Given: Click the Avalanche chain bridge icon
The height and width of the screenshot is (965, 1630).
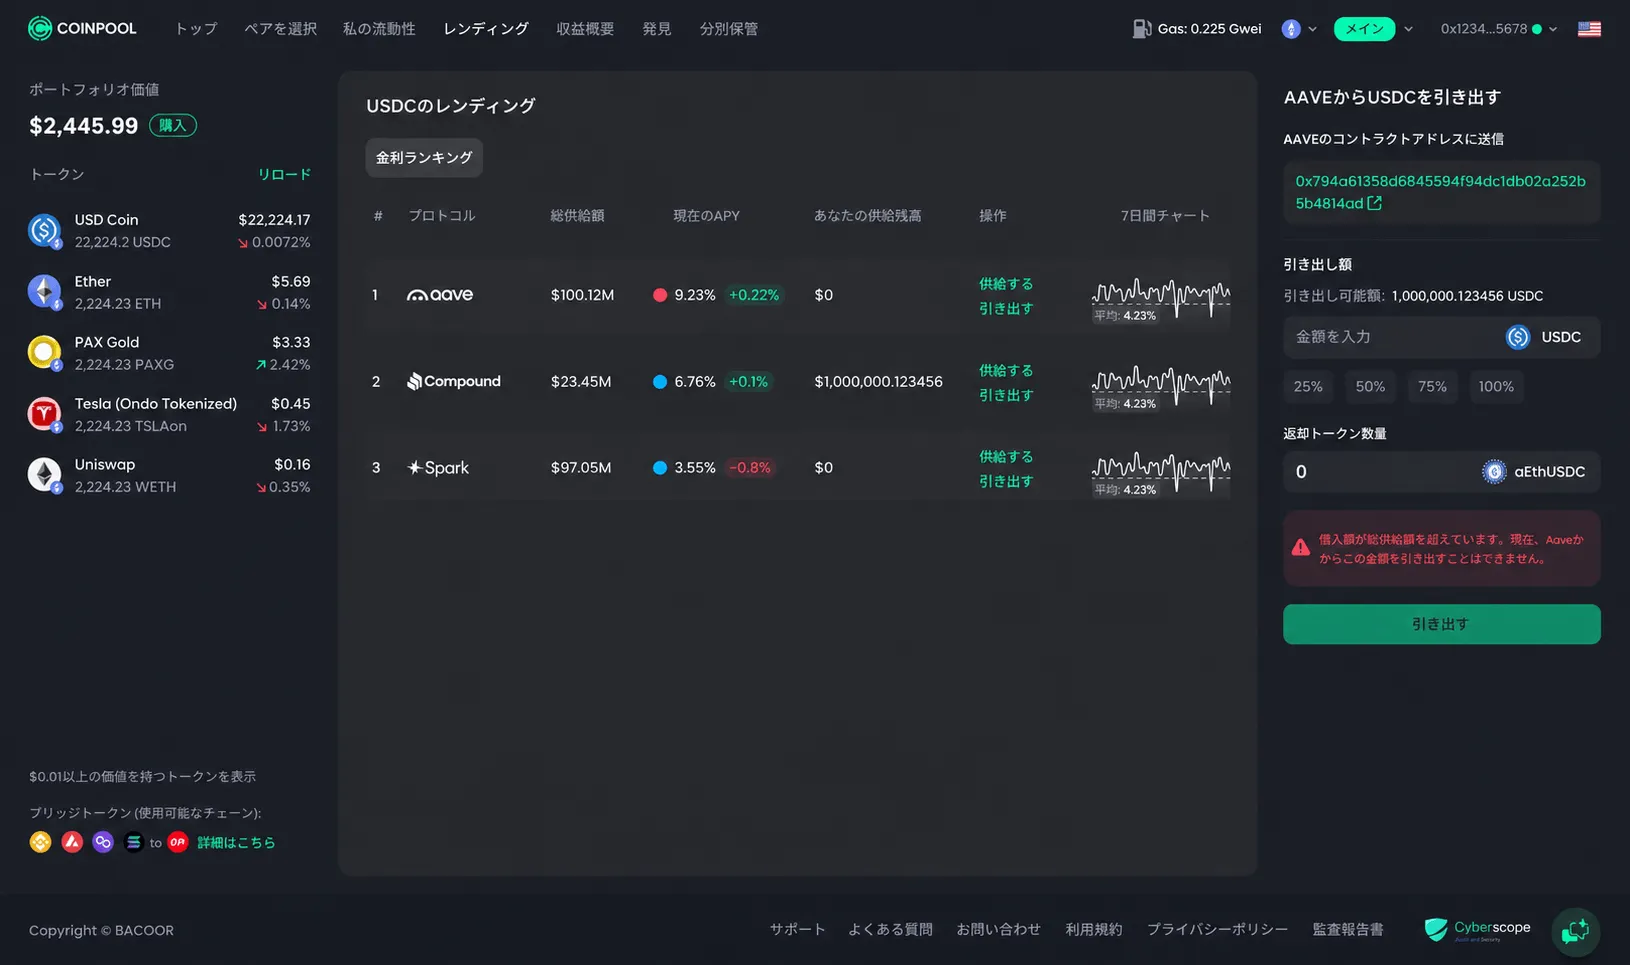Looking at the screenshot, I should 72,842.
